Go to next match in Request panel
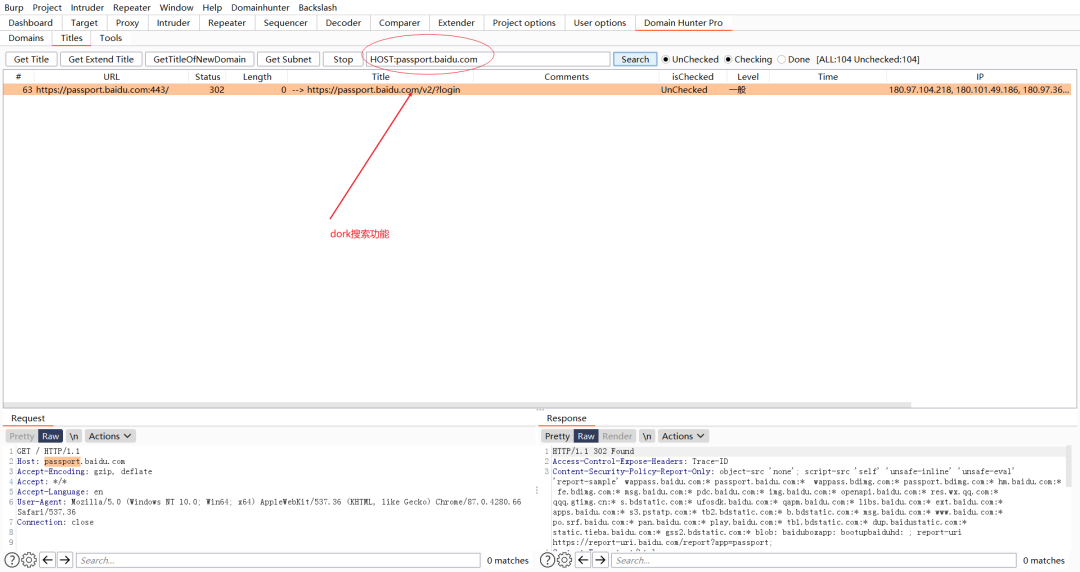 (x=65, y=560)
